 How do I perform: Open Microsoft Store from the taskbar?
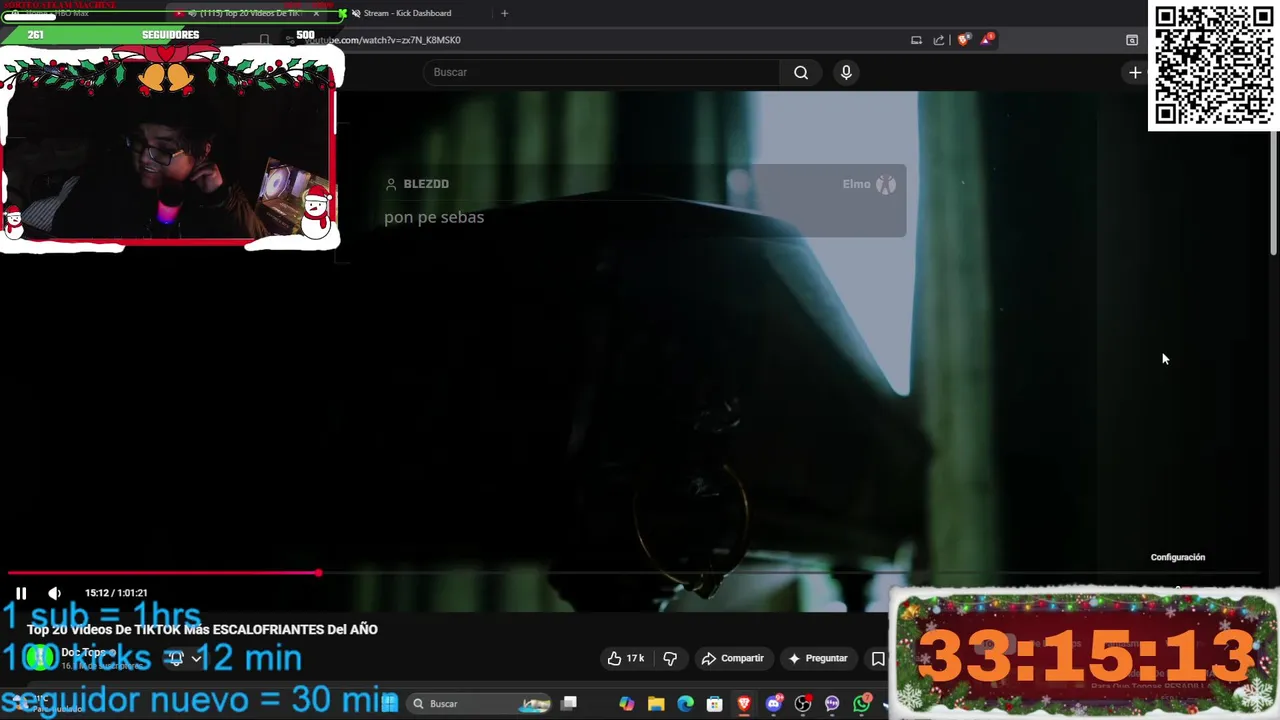[x=715, y=704]
